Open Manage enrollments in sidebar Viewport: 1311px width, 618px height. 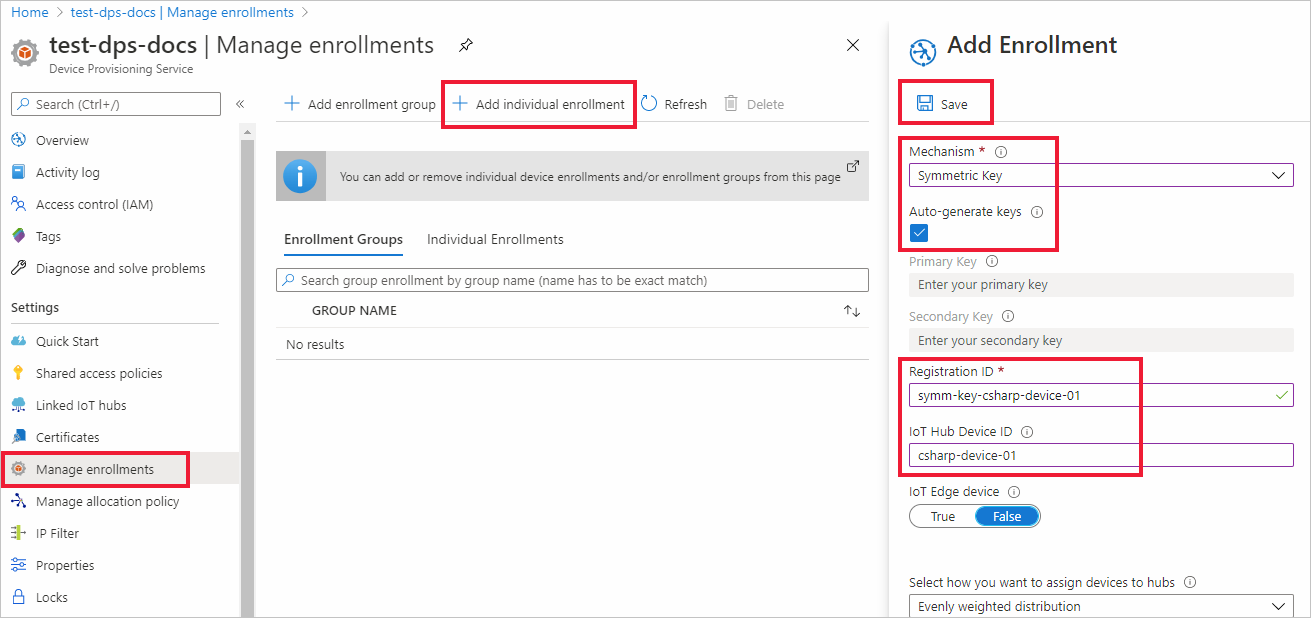tap(95, 469)
